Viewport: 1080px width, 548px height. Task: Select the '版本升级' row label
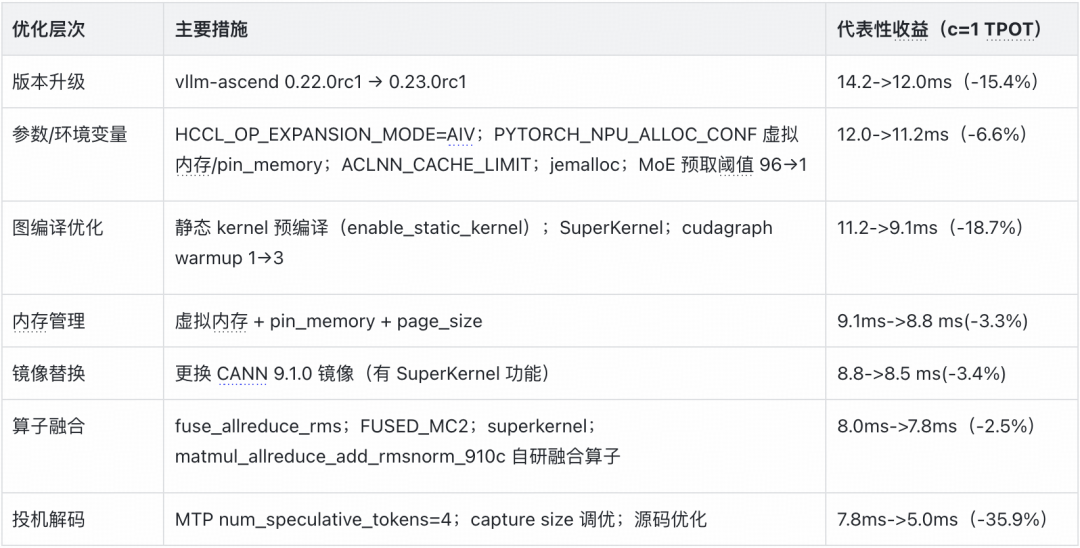point(48,81)
